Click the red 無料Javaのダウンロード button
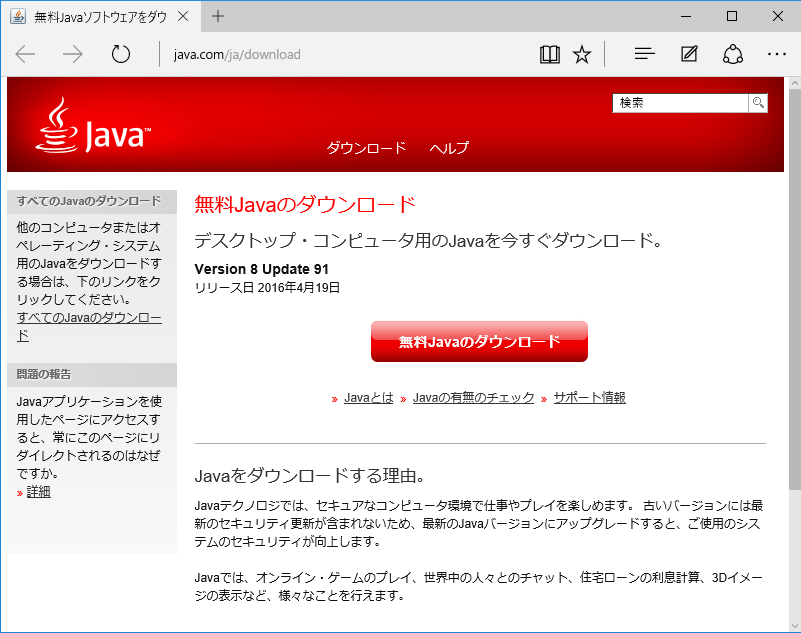The height and width of the screenshot is (633, 801). click(479, 342)
